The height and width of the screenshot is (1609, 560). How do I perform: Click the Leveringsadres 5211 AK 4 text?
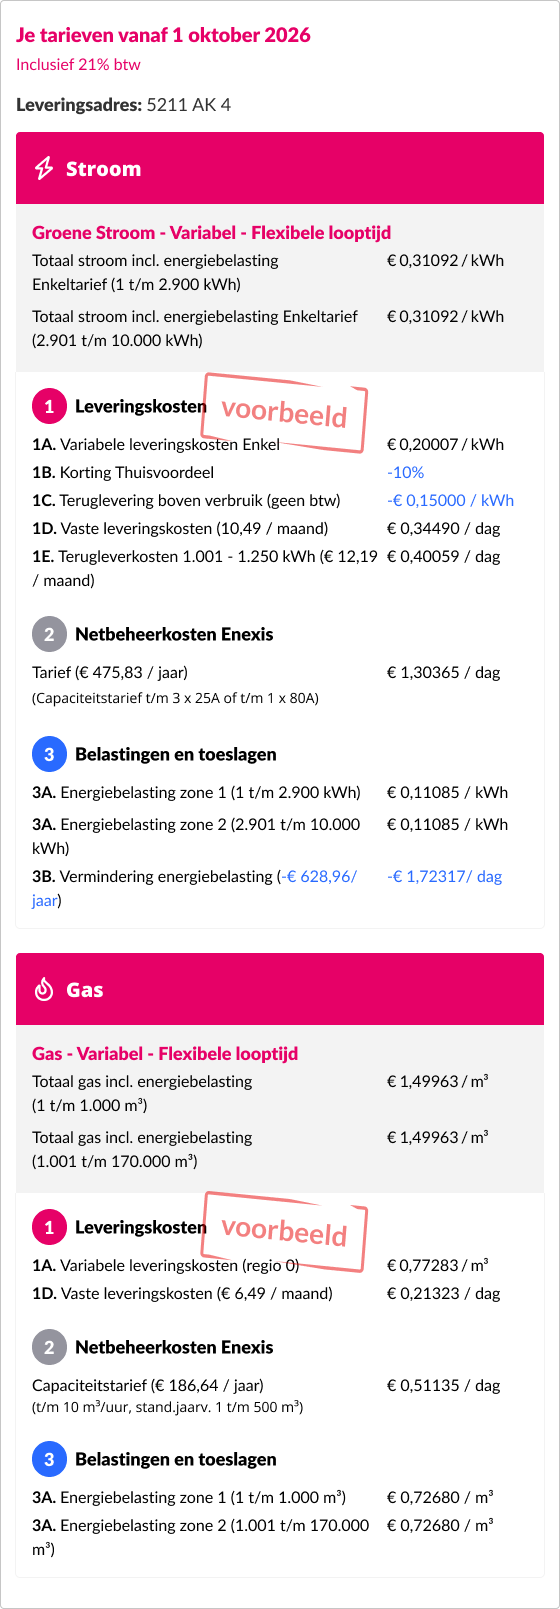[x=123, y=105]
